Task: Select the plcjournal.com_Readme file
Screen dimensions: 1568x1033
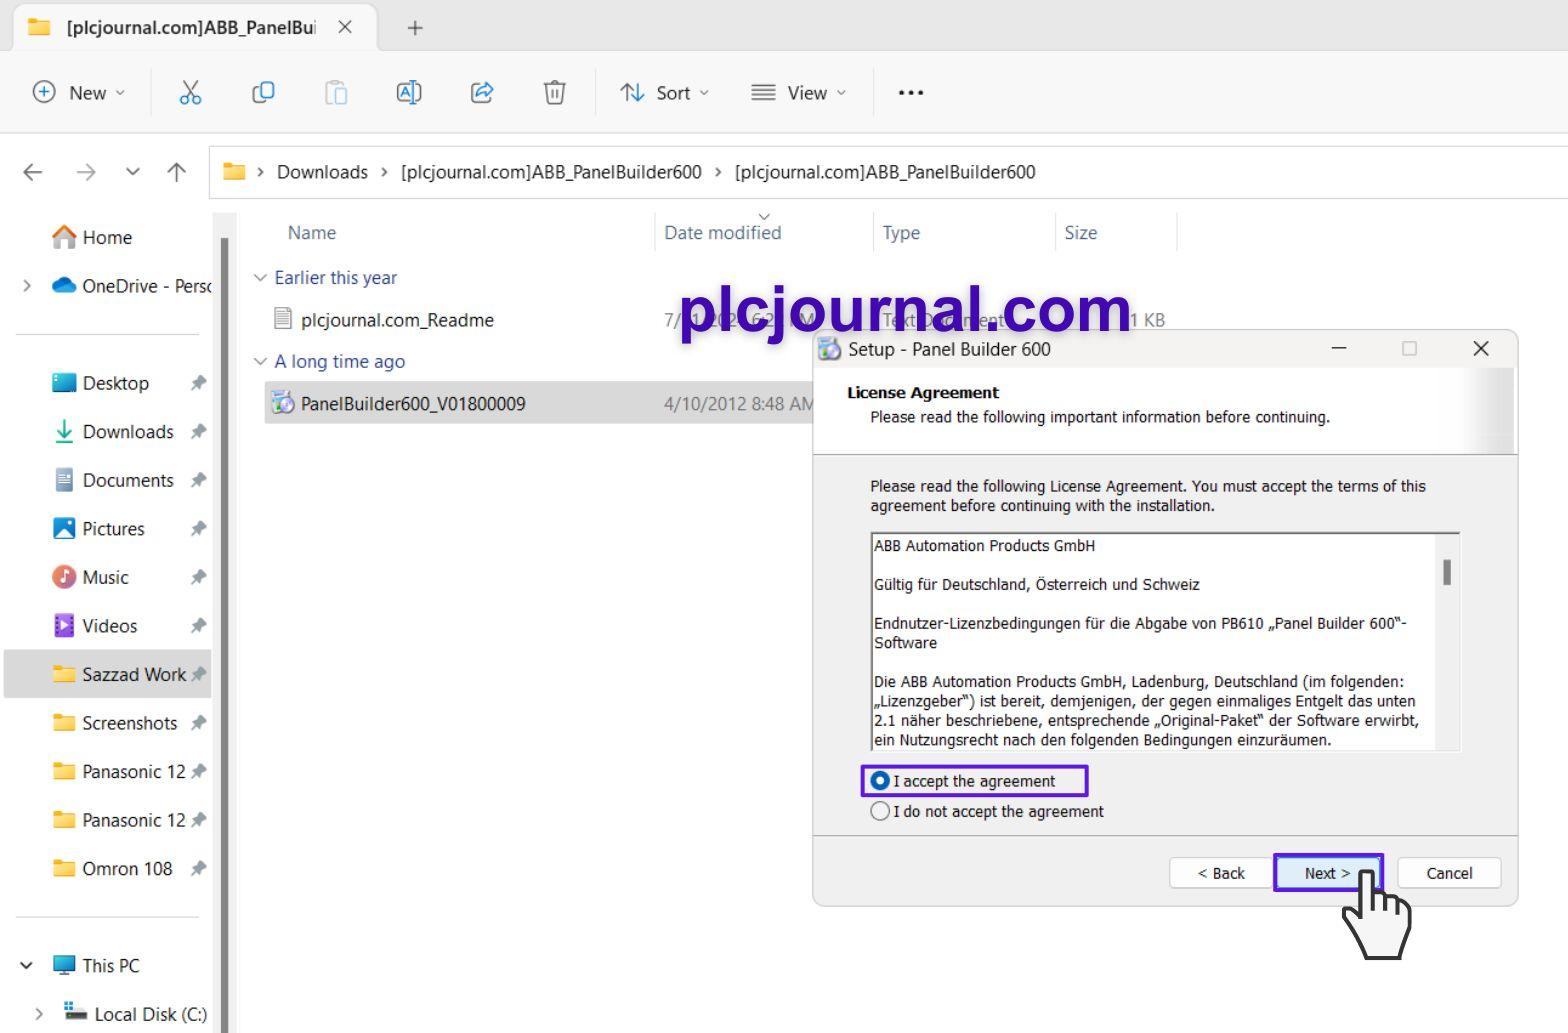Action: click(397, 320)
